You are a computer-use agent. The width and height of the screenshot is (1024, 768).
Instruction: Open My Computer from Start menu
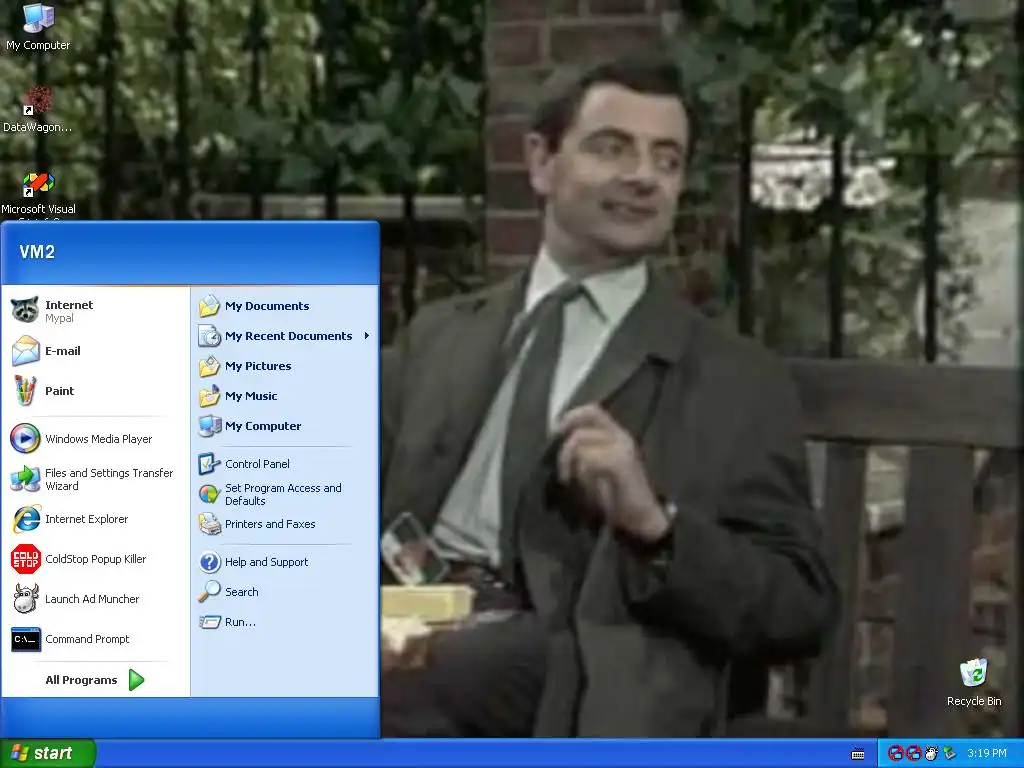click(285, 426)
